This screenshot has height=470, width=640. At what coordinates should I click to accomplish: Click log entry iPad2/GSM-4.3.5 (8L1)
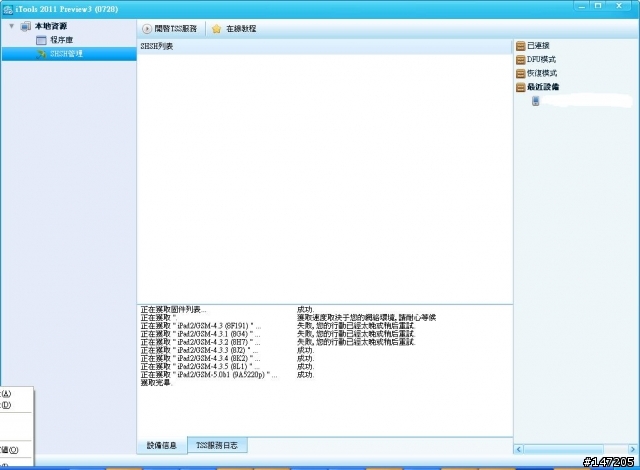pyautogui.click(x=200, y=367)
